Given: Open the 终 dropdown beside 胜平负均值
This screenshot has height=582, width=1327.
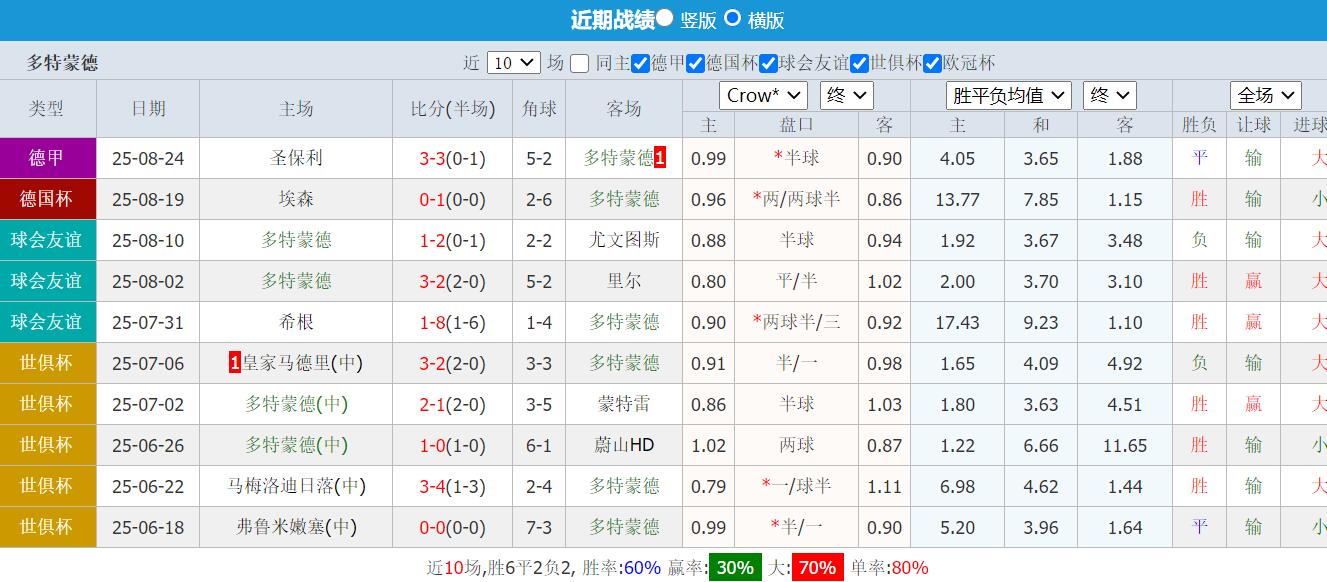Looking at the screenshot, I should point(1109,95).
